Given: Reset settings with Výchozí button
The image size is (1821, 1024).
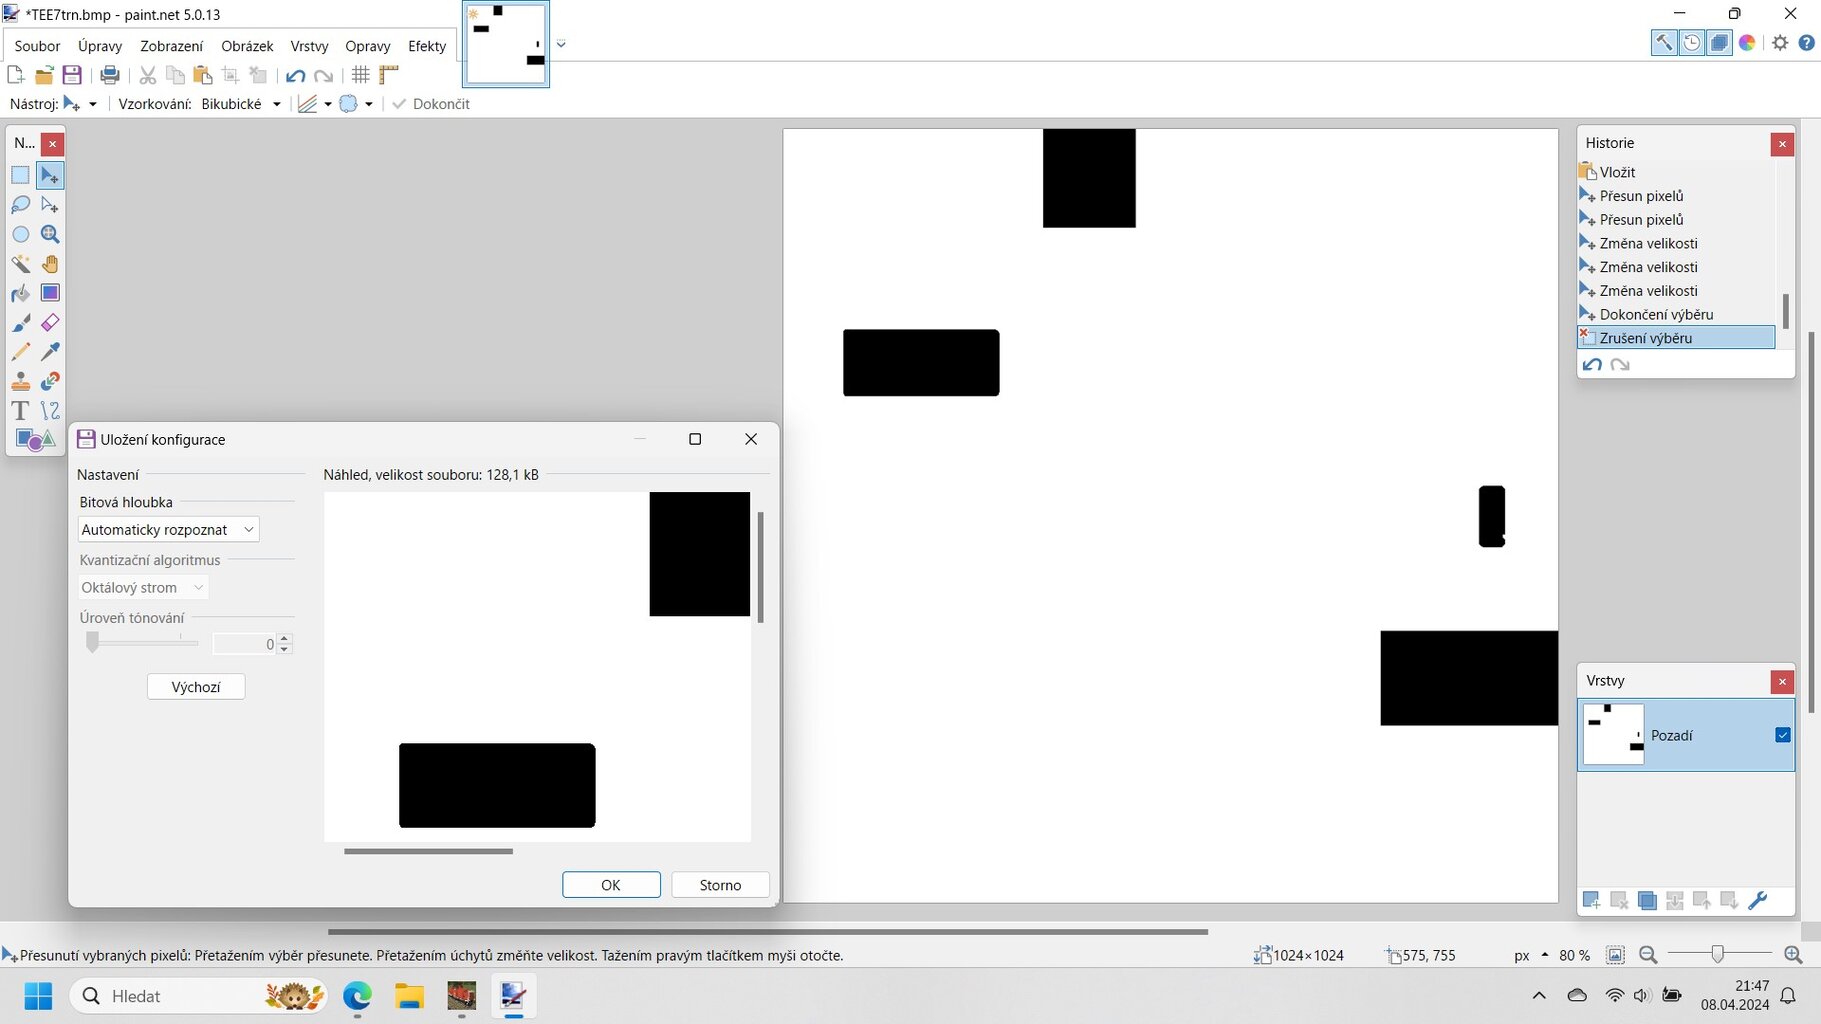Looking at the screenshot, I should click(x=196, y=687).
